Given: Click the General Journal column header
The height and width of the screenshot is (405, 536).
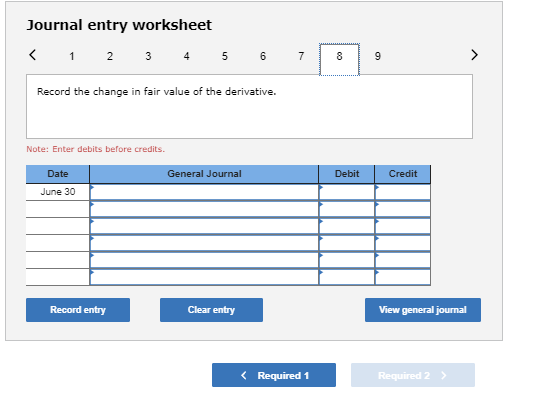Looking at the screenshot, I should tap(204, 174).
